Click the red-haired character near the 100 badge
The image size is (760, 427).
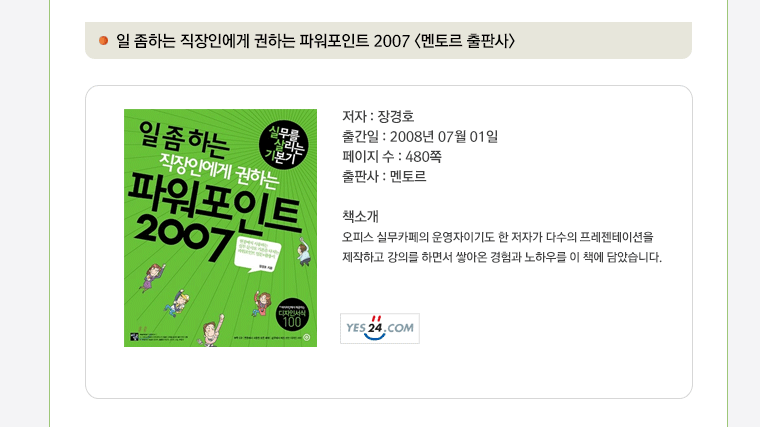click(x=262, y=303)
